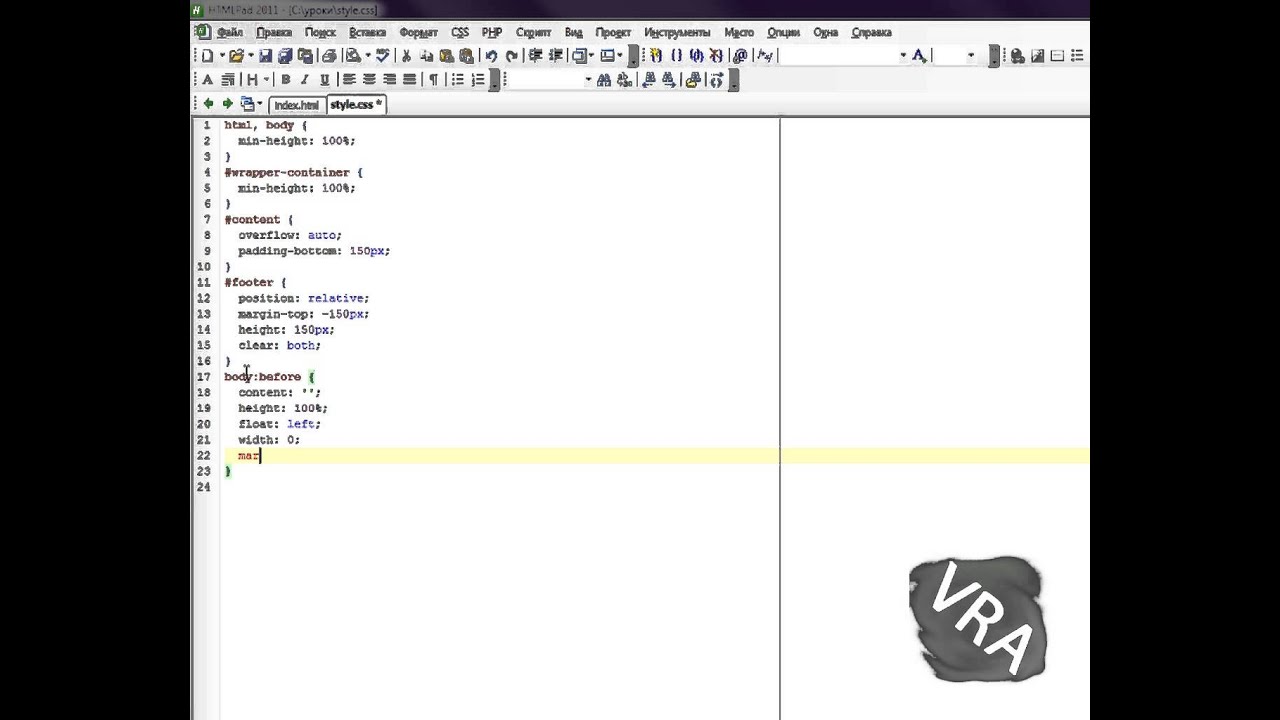This screenshot has height=720, width=1280.
Task: Click the browser preview icon
Action: pos(353,56)
